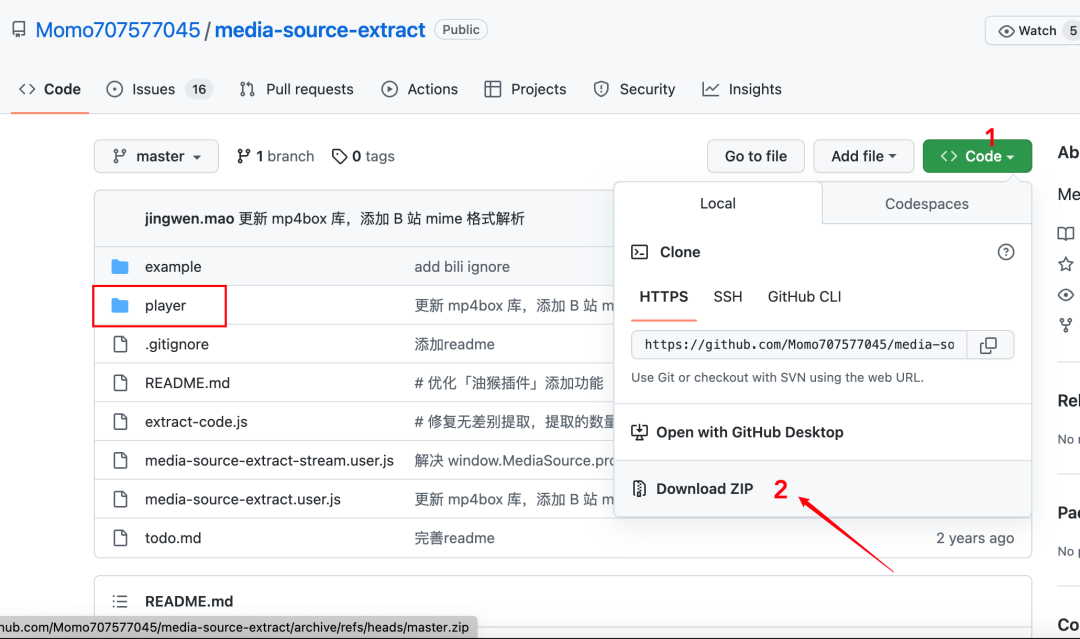This screenshot has width=1080, height=639.
Task: Expand the master branch dropdown
Action: point(156,156)
